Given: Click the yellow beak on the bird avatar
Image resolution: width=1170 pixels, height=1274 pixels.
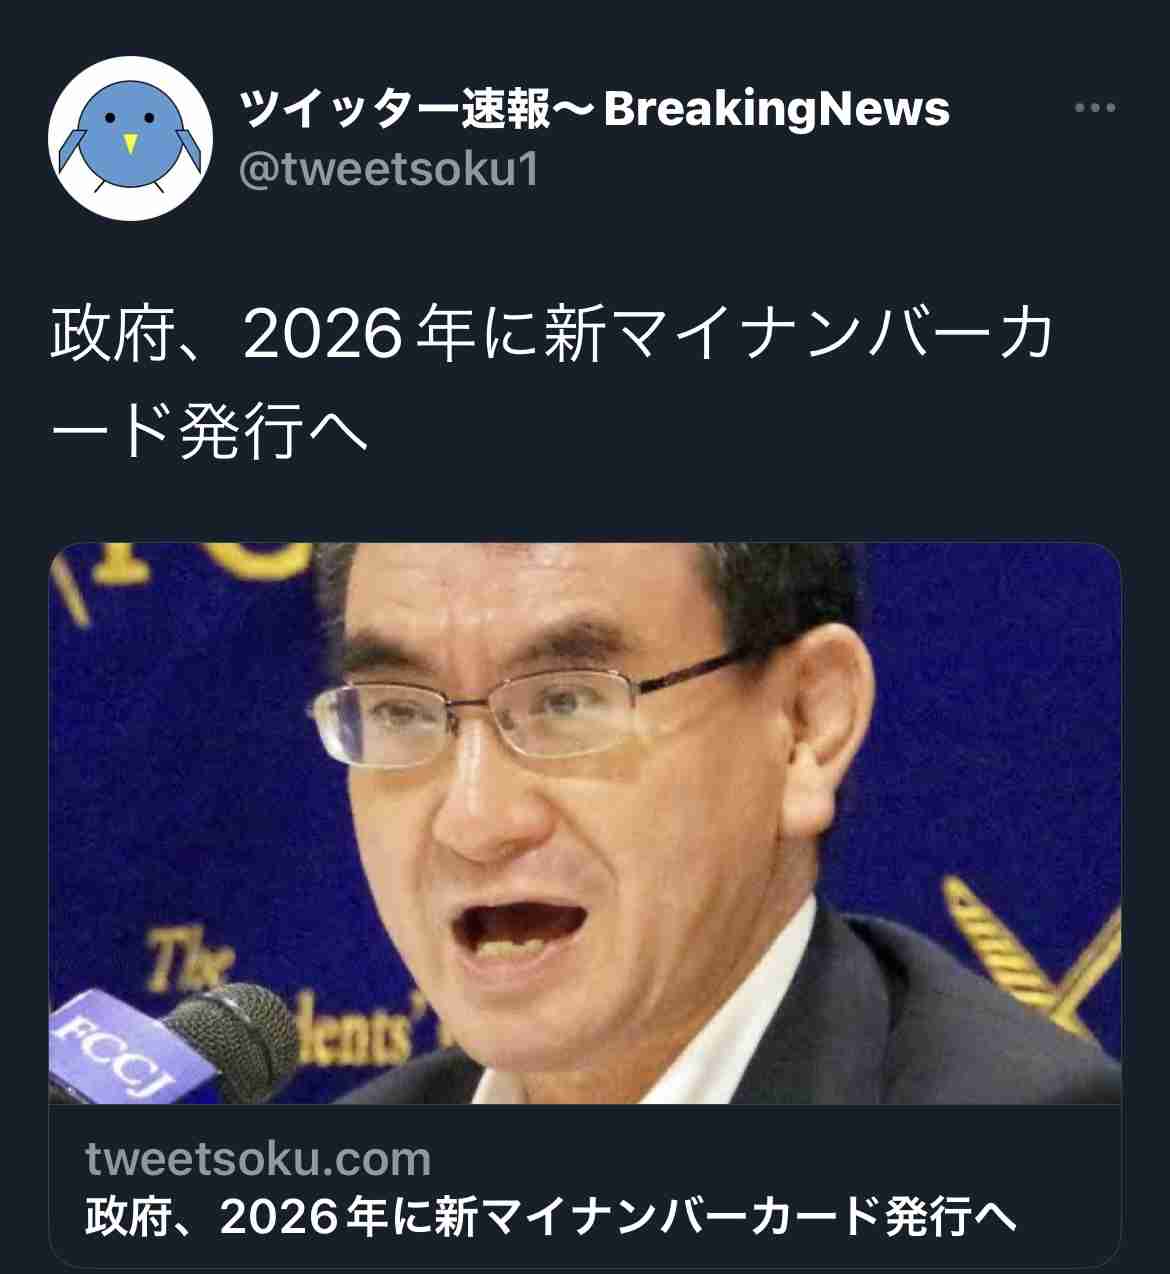Looking at the screenshot, I should 130,144.
